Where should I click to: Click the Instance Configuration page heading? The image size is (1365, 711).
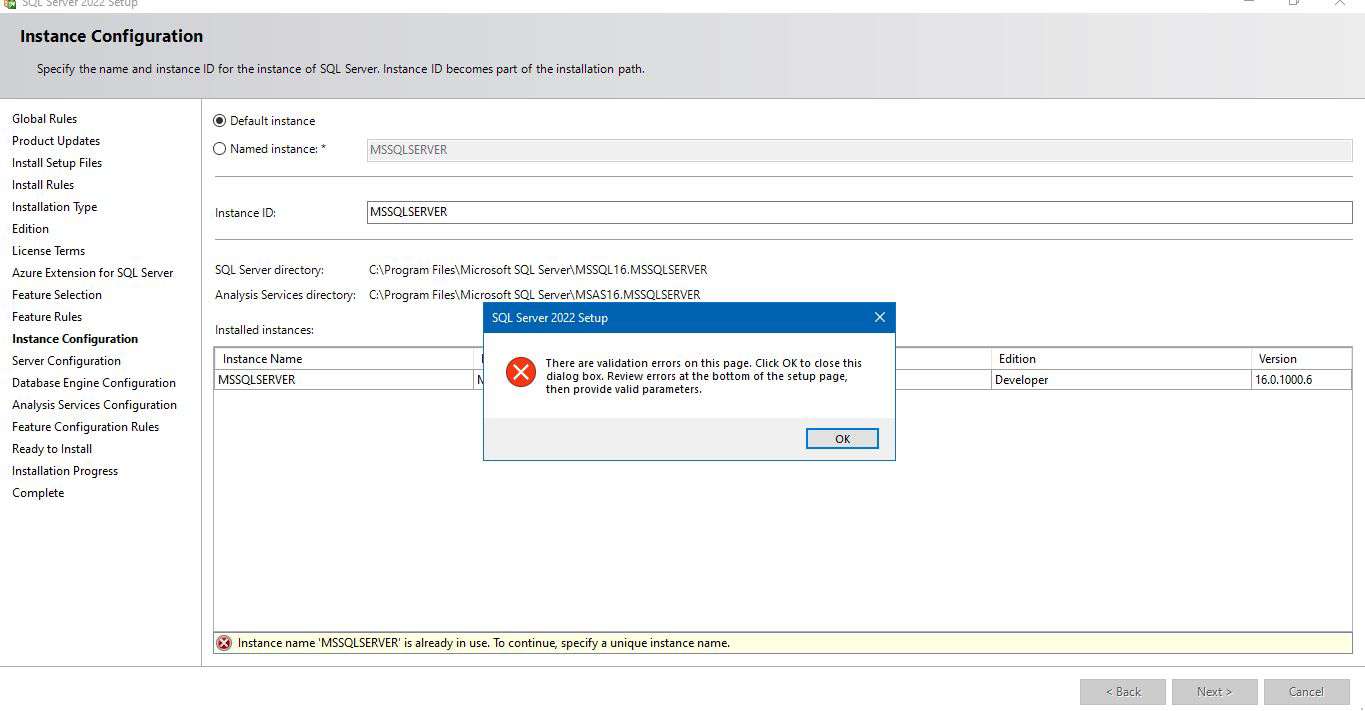tap(112, 37)
